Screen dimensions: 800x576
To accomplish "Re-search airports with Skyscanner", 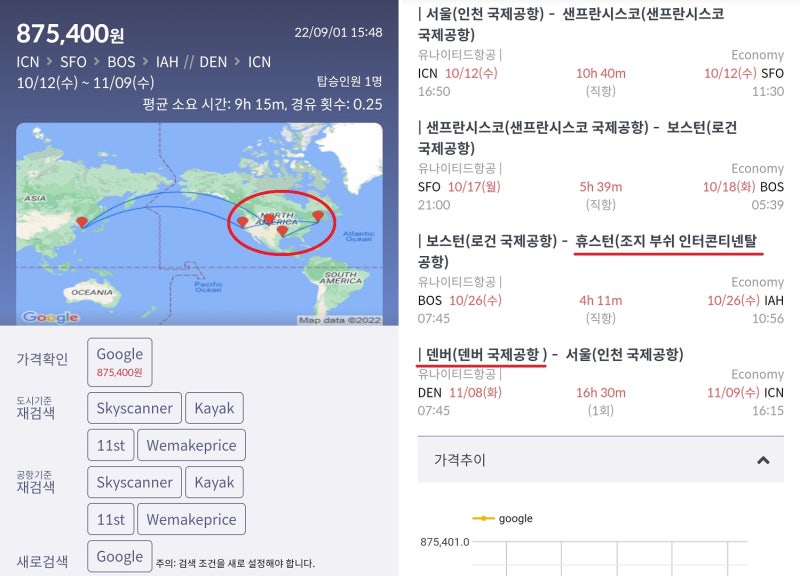I will [133, 482].
